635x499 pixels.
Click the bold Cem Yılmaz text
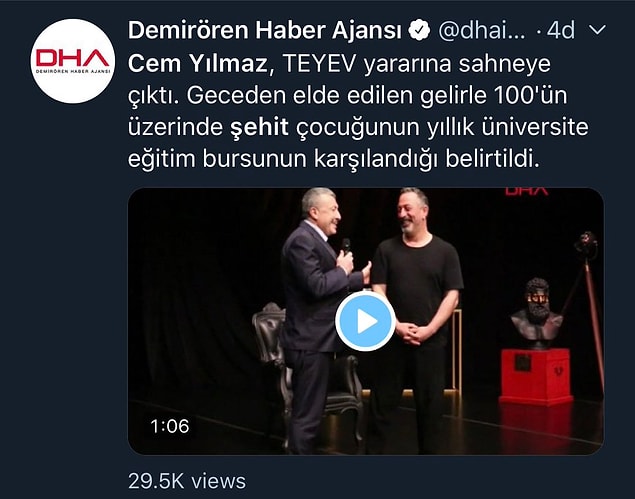pos(198,63)
